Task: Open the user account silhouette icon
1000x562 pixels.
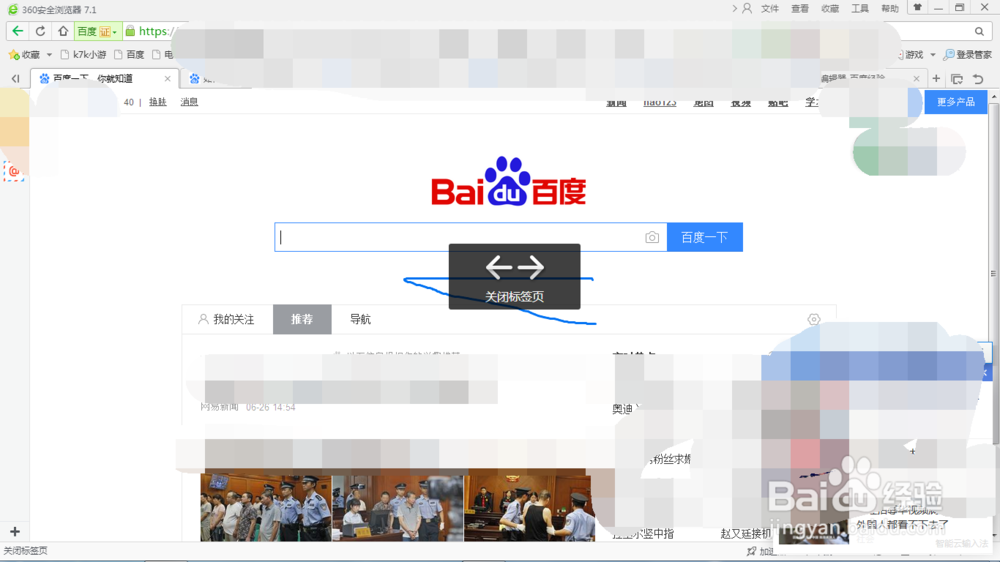Action: point(747,8)
